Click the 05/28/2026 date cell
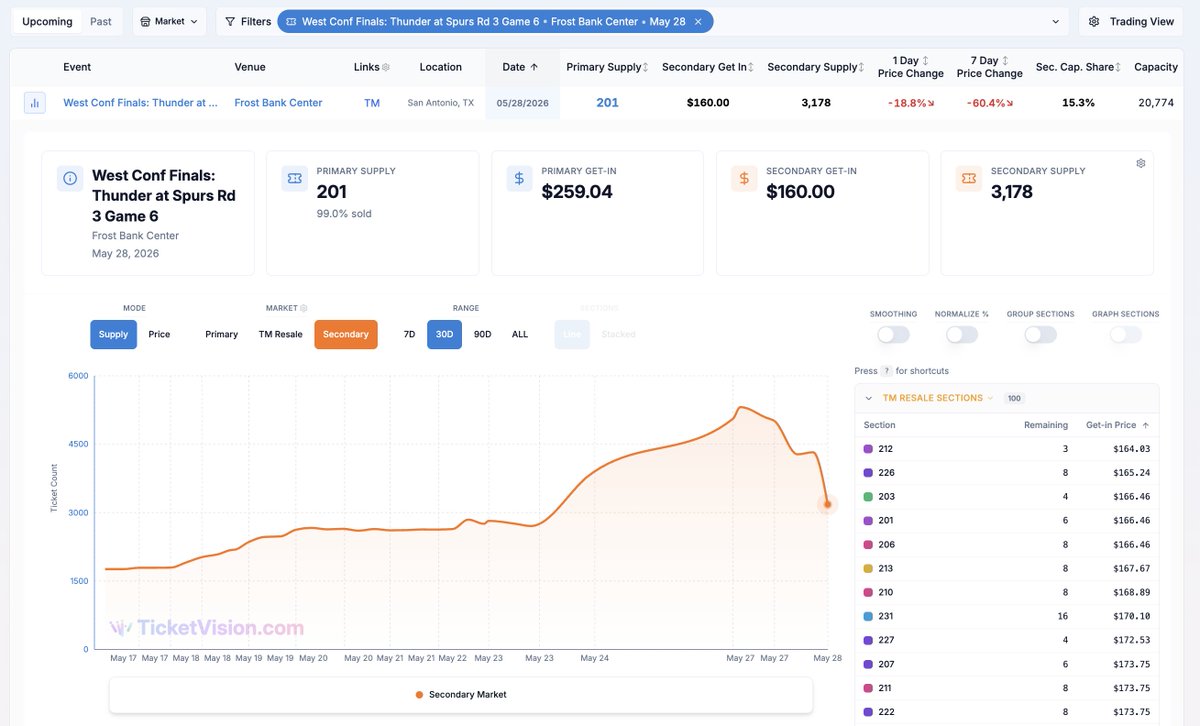 pyautogui.click(x=523, y=103)
